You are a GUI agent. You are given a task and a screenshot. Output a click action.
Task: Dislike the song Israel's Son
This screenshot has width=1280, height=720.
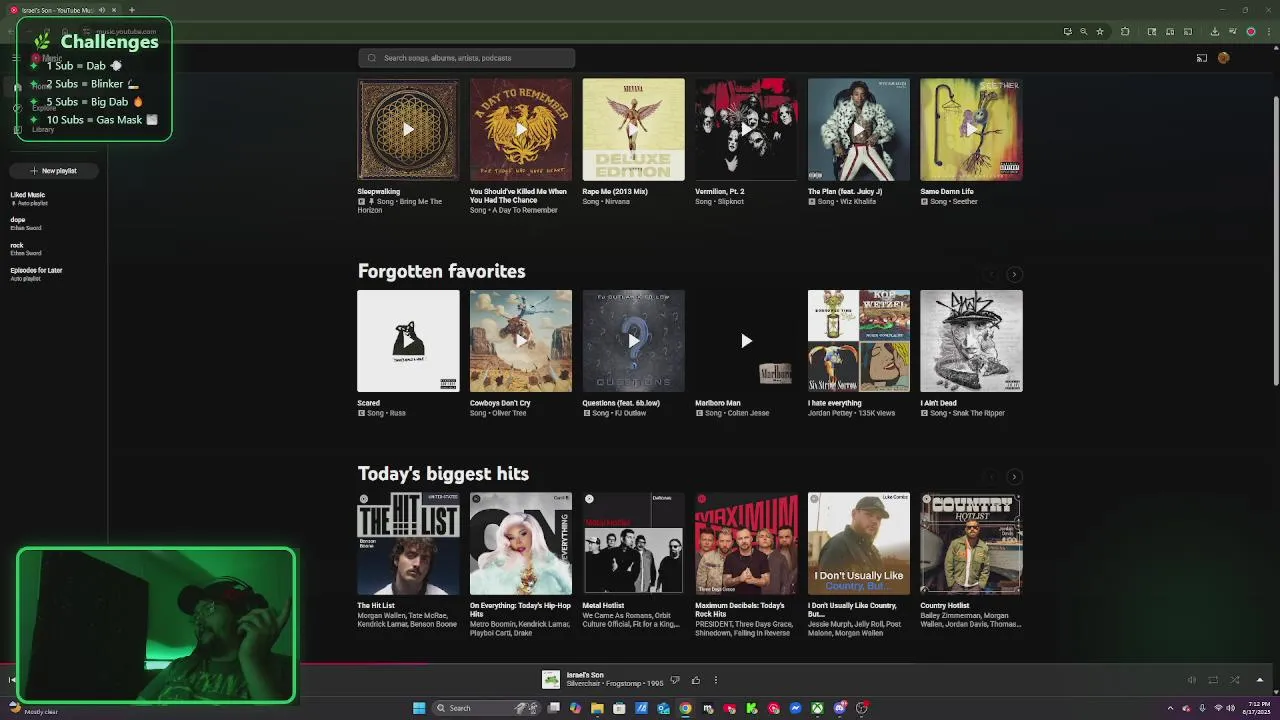click(675, 680)
